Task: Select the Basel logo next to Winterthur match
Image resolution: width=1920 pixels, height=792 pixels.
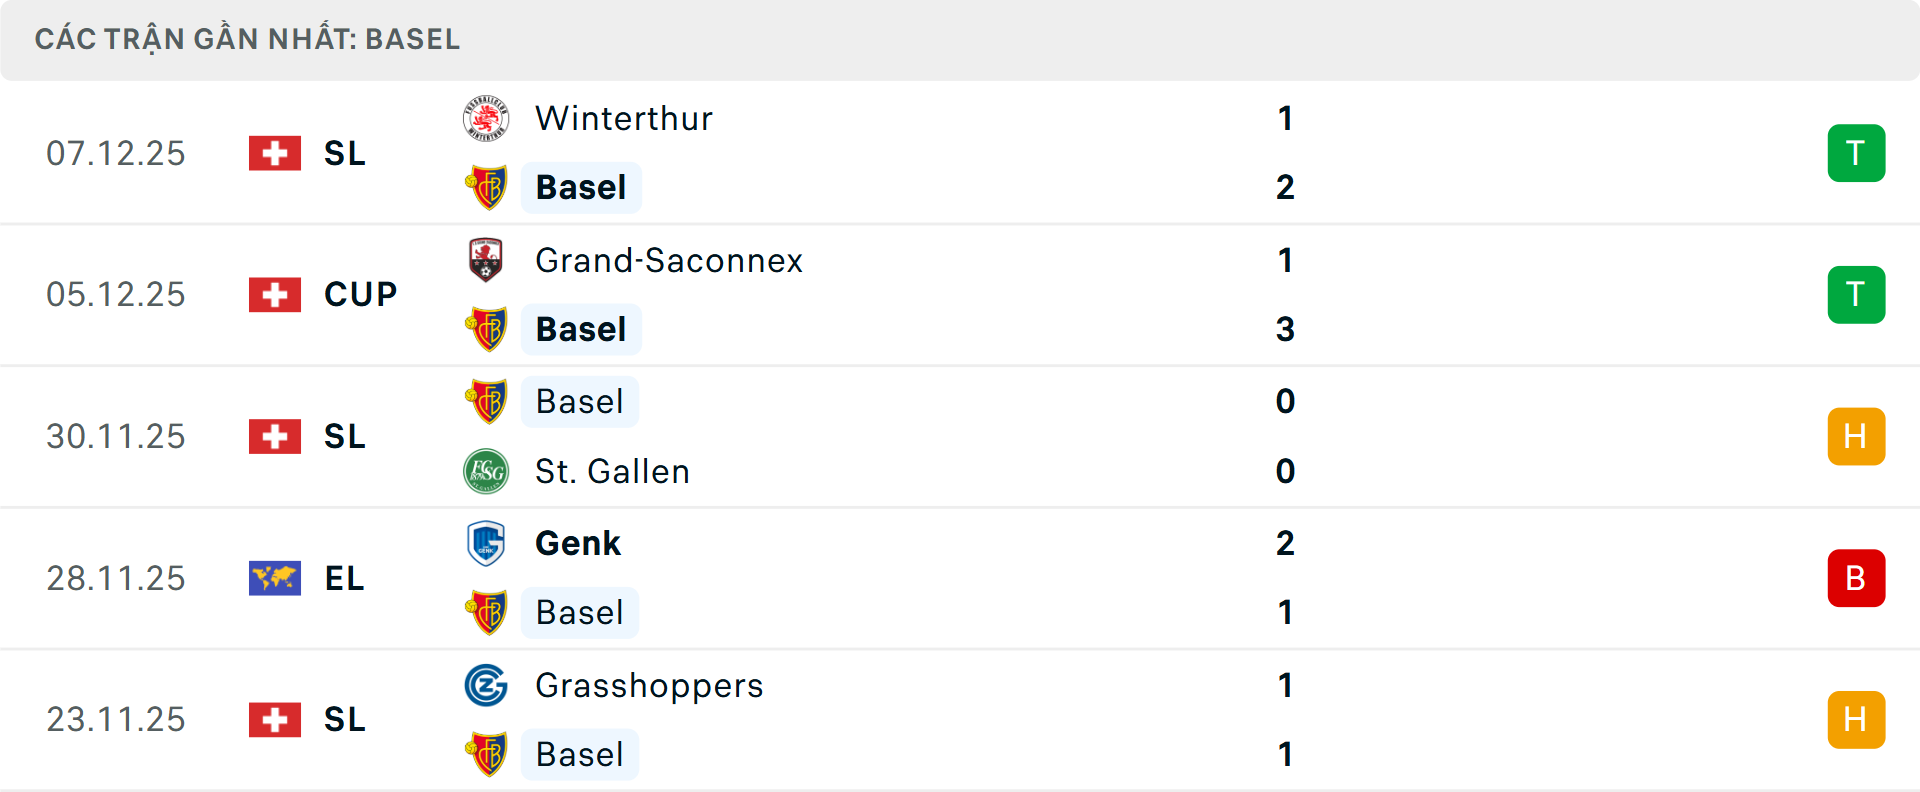Action: click(x=486, y=187)
